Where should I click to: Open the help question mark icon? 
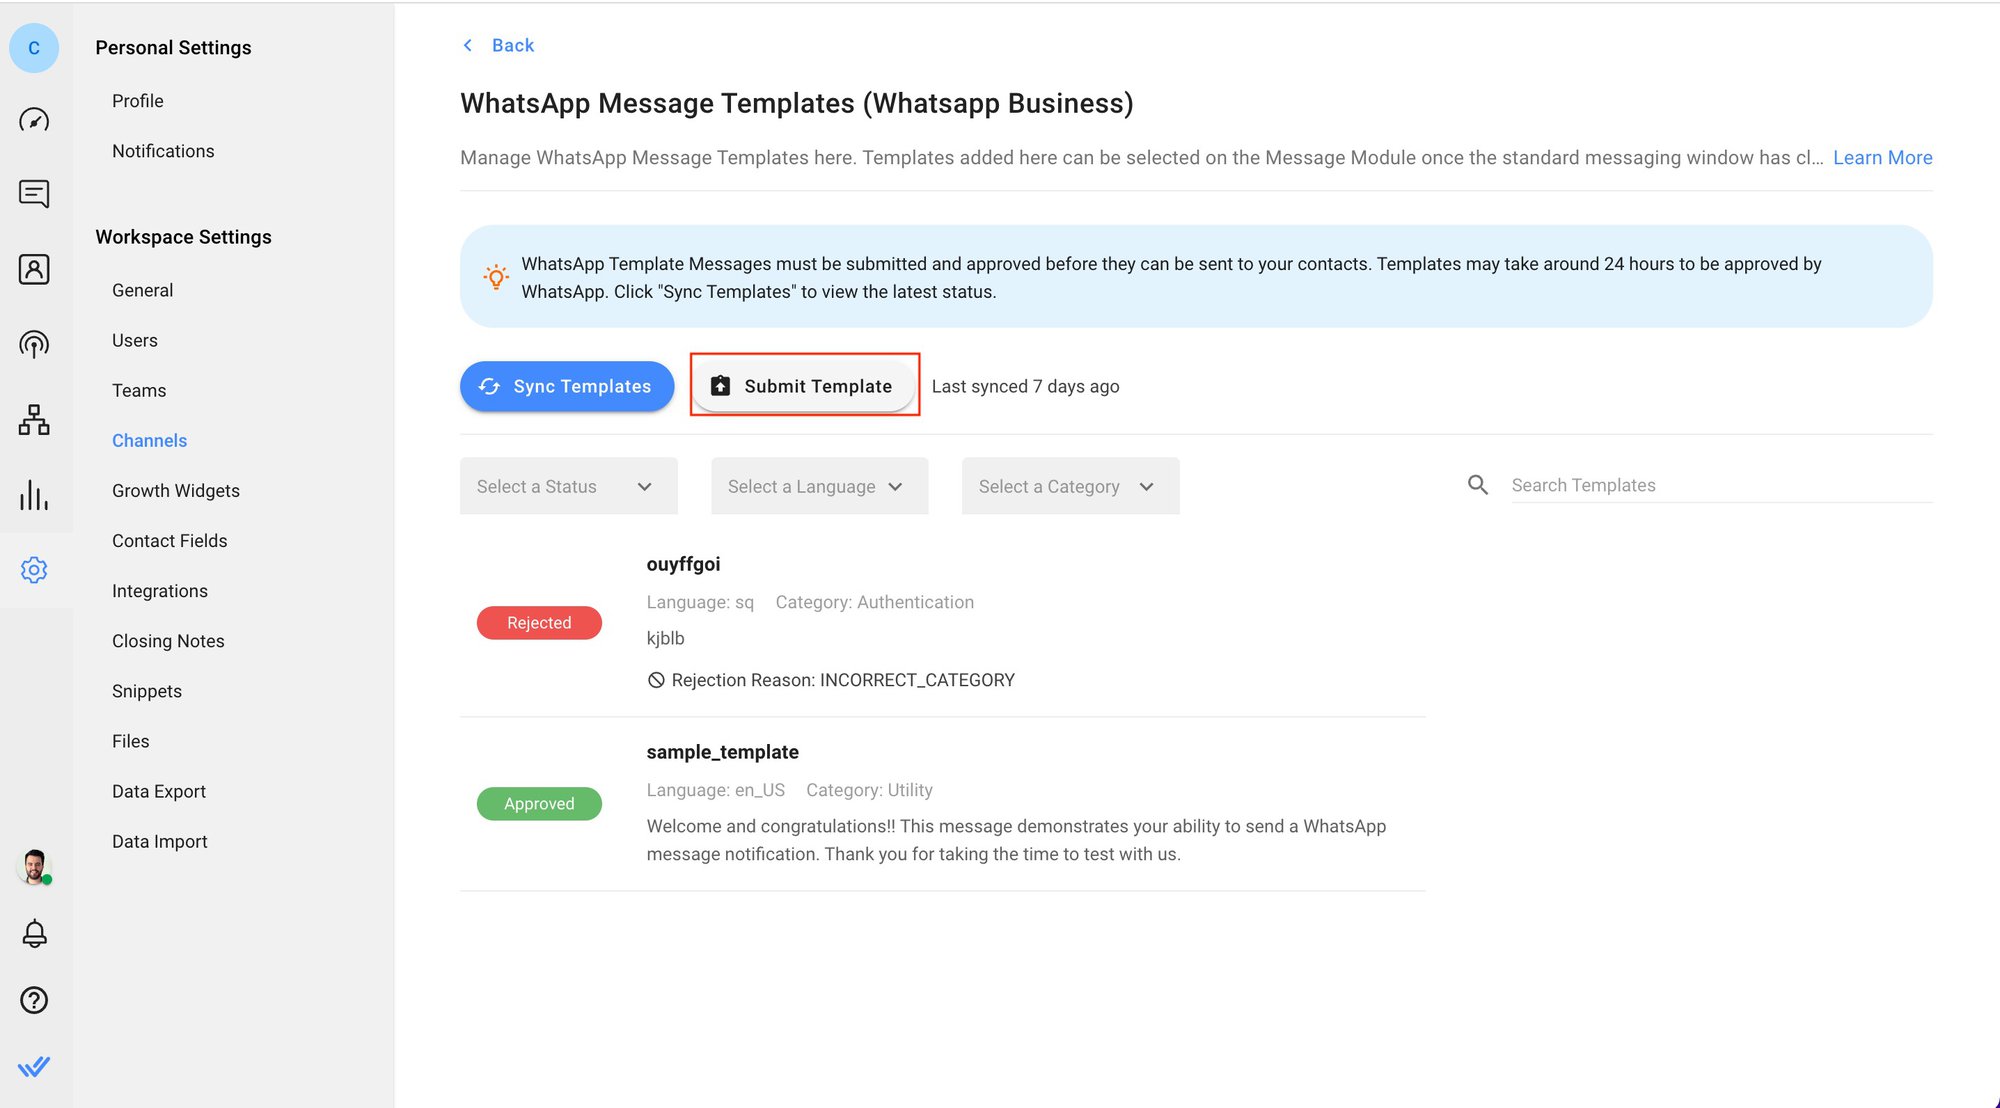(34, 1000)
